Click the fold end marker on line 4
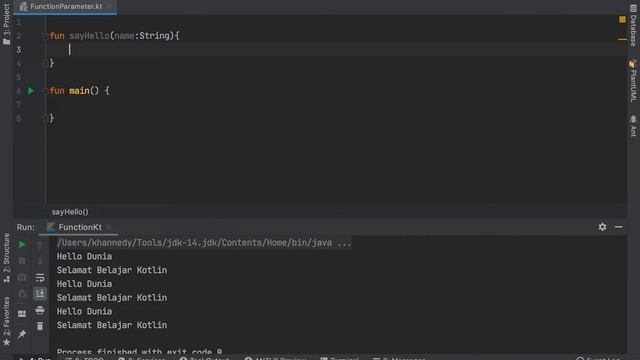Image resolution: width=640 pixels, height=360 pixels. [45, 63]
